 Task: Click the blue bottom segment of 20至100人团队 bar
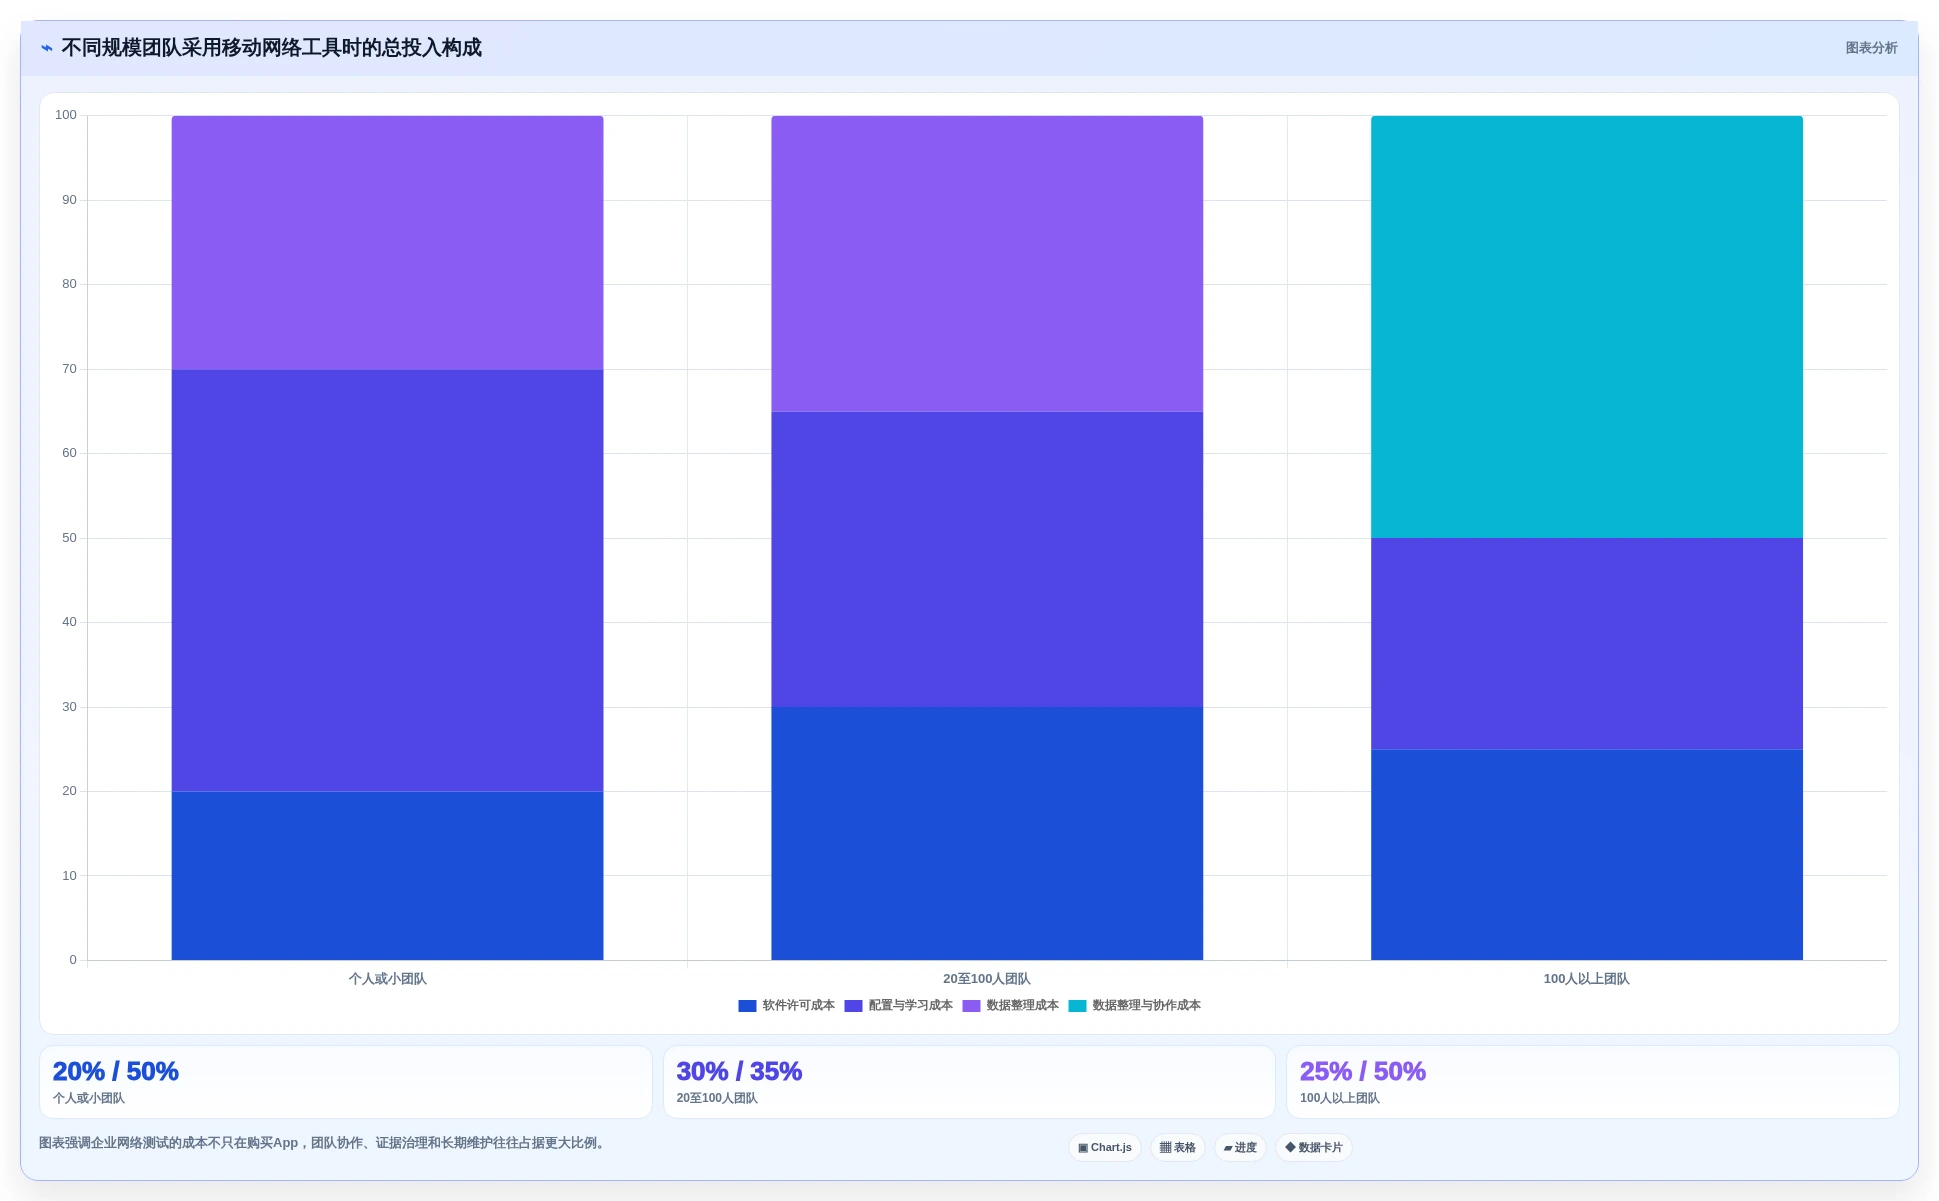tap(987, 834)
